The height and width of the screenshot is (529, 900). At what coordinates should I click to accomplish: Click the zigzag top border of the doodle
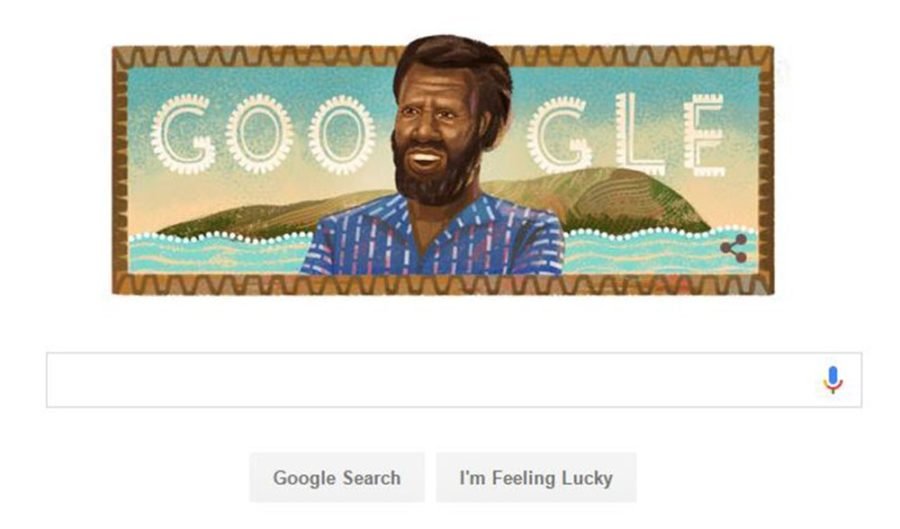click(258, 56)
